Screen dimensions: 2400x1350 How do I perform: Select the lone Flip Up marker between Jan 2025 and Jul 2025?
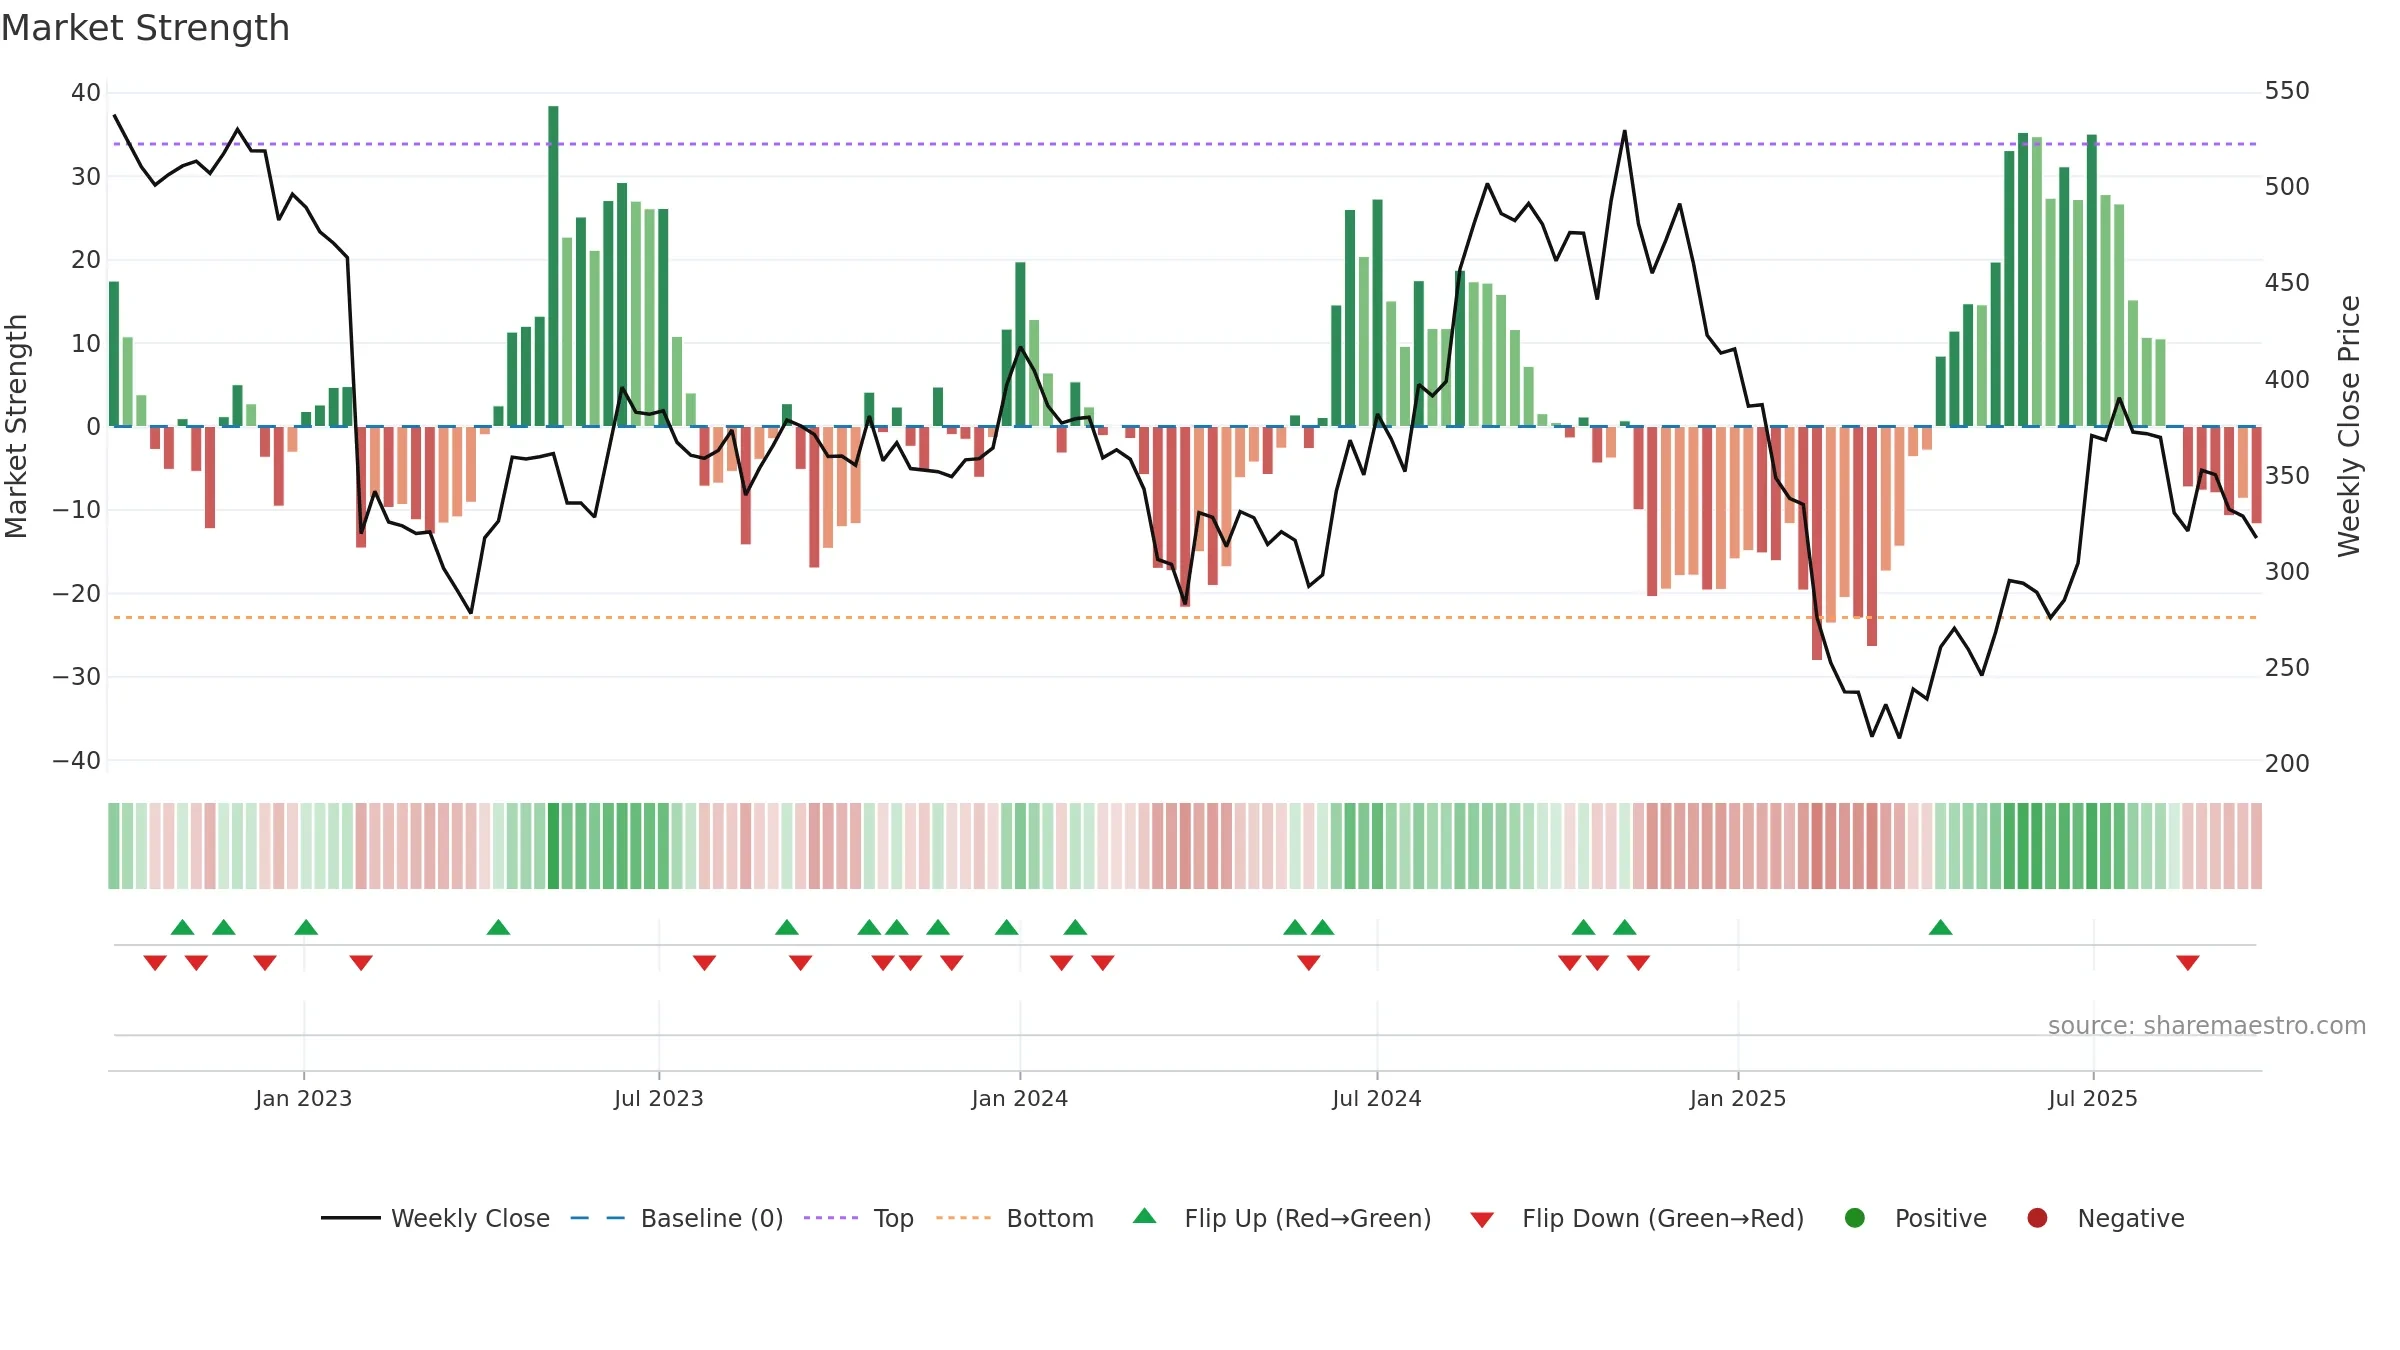pyautogui.click(x=1941, y=927)
